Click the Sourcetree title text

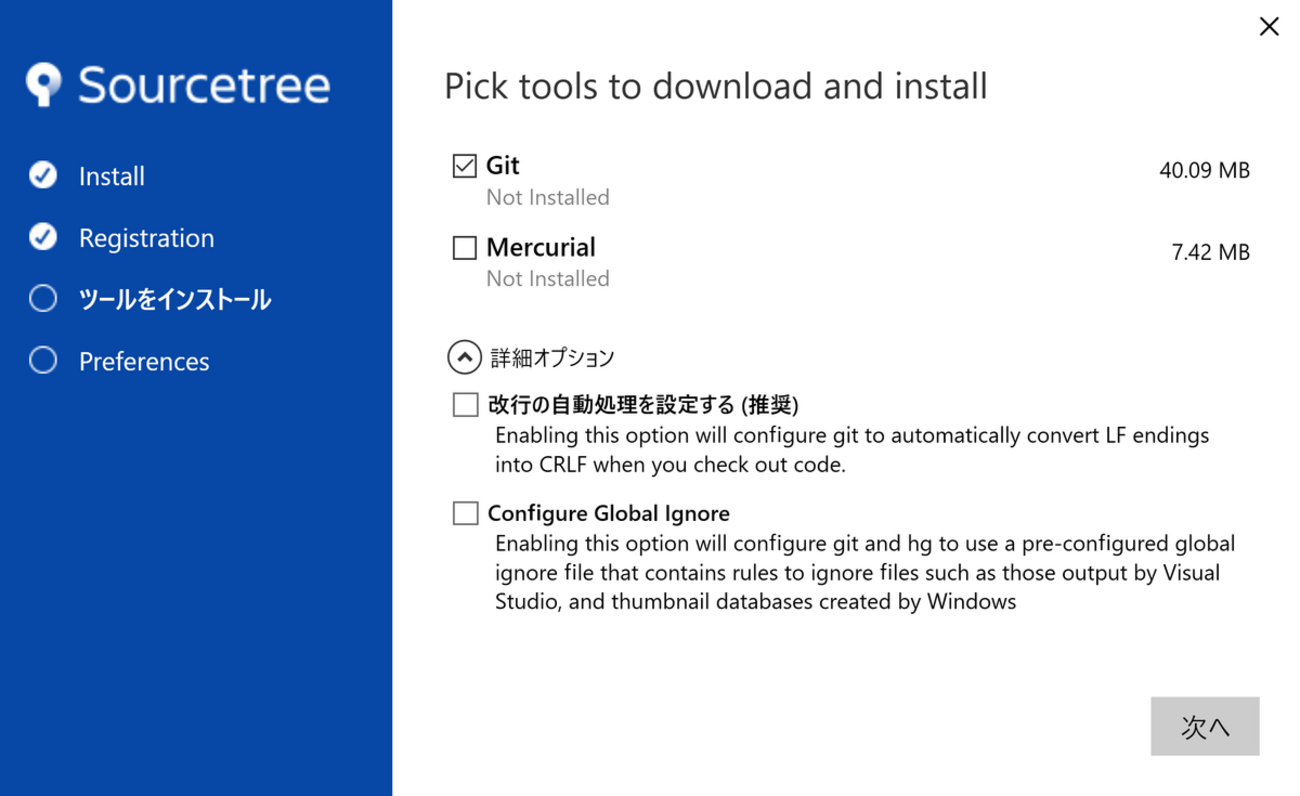204,85
